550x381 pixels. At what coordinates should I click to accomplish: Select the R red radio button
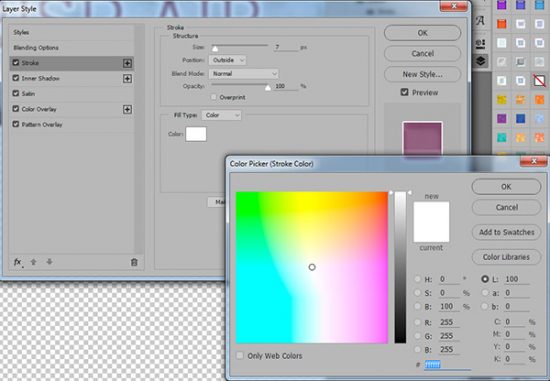point(417,322)
